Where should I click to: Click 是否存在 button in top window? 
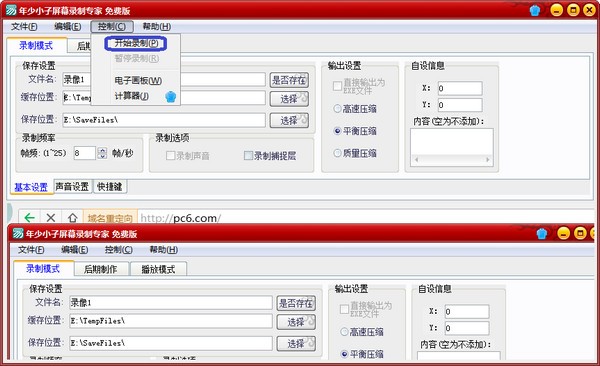click(x=289, y=80)
